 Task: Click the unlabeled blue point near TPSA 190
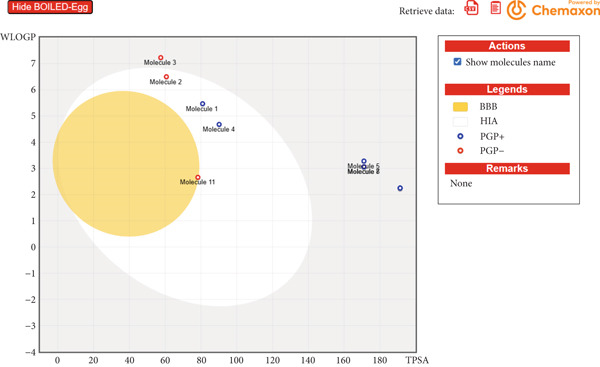tap(400, 188)
